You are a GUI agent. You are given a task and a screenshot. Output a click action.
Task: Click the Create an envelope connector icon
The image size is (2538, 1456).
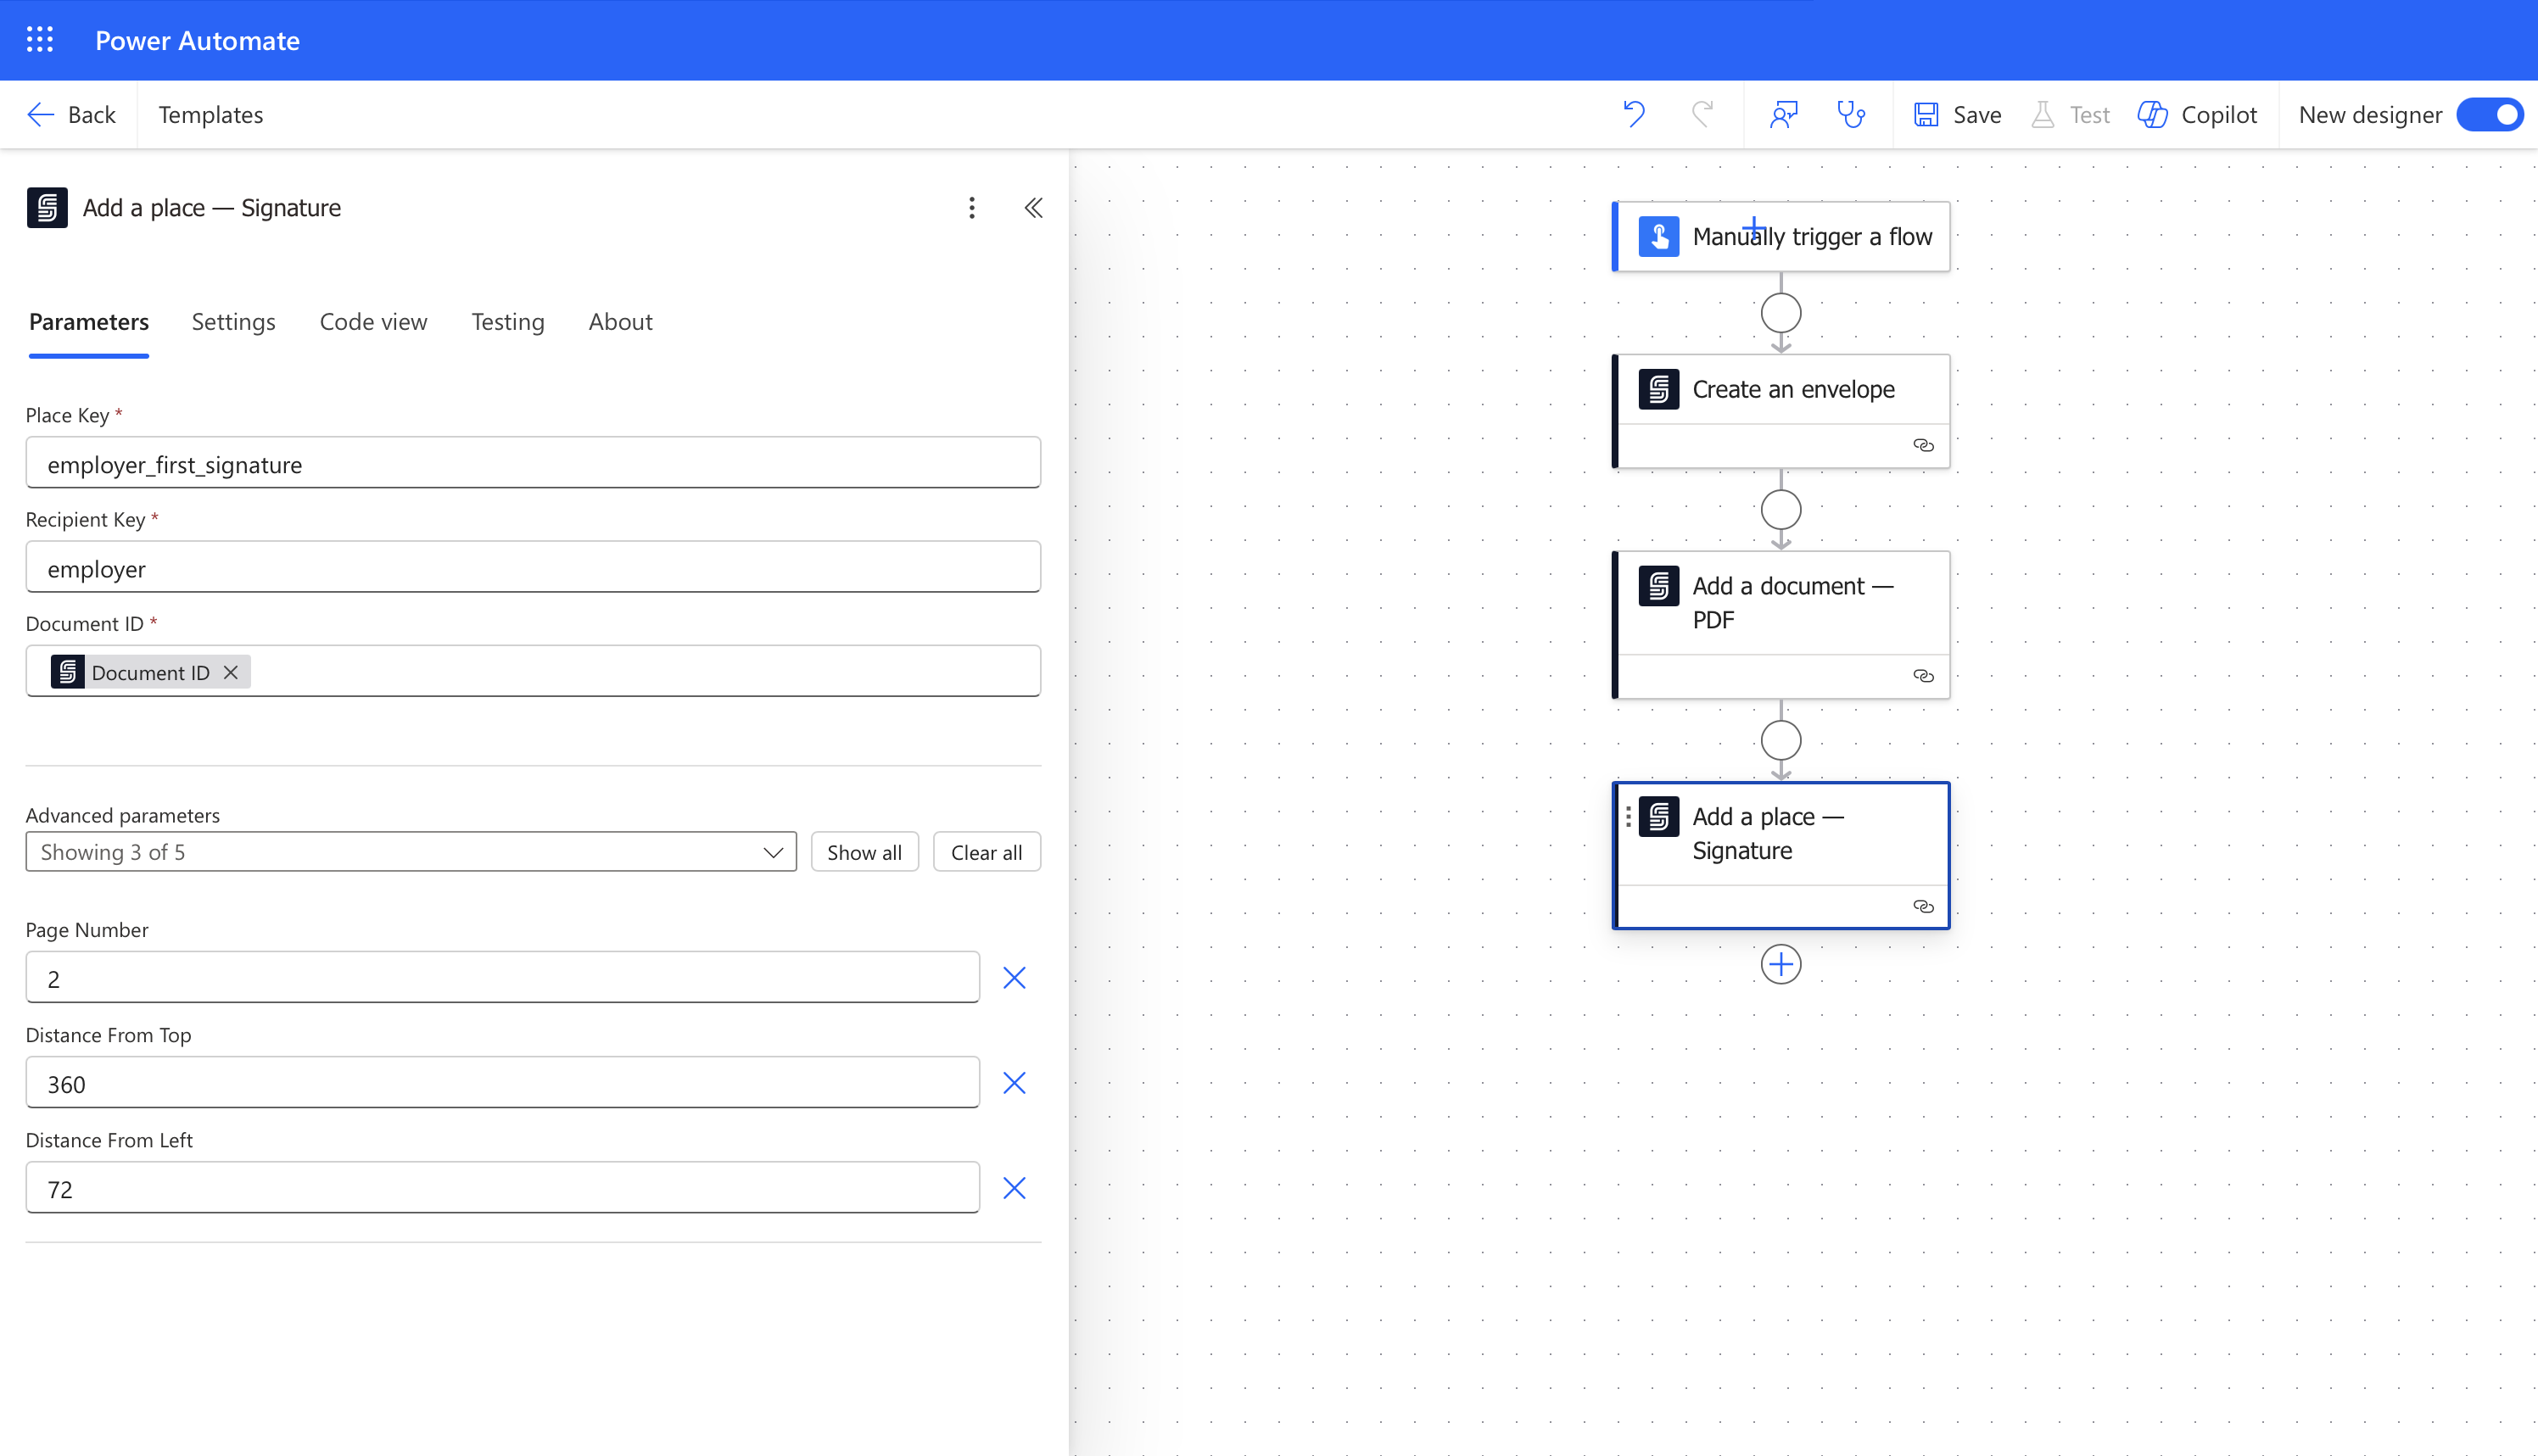pyautogui.click(x=1659, y=389)
